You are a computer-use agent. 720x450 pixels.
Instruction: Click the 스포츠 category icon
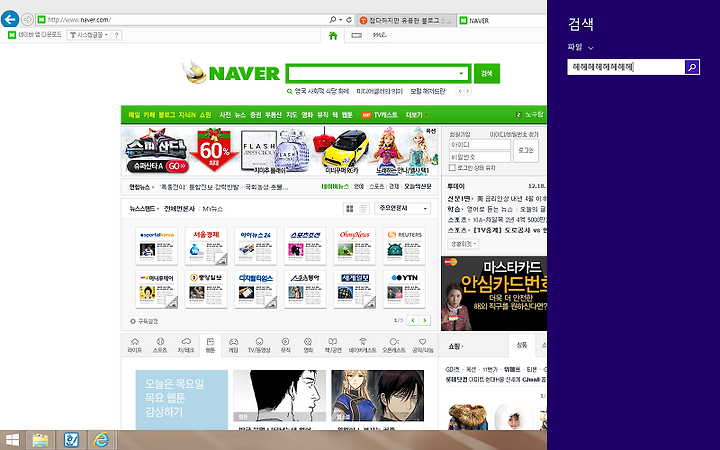(x=160, y=345)
